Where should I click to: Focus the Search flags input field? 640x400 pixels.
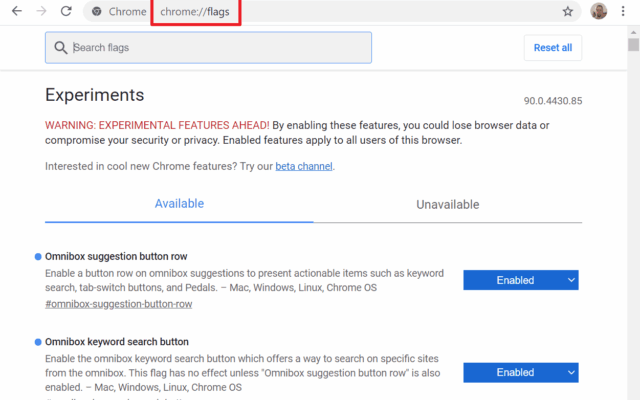coord(208,48)
